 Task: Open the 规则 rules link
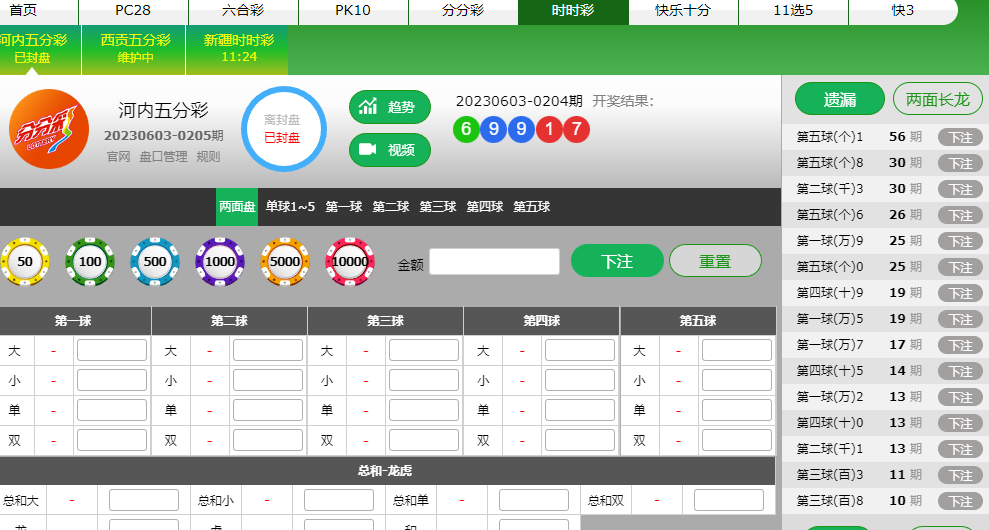[208, 157]
